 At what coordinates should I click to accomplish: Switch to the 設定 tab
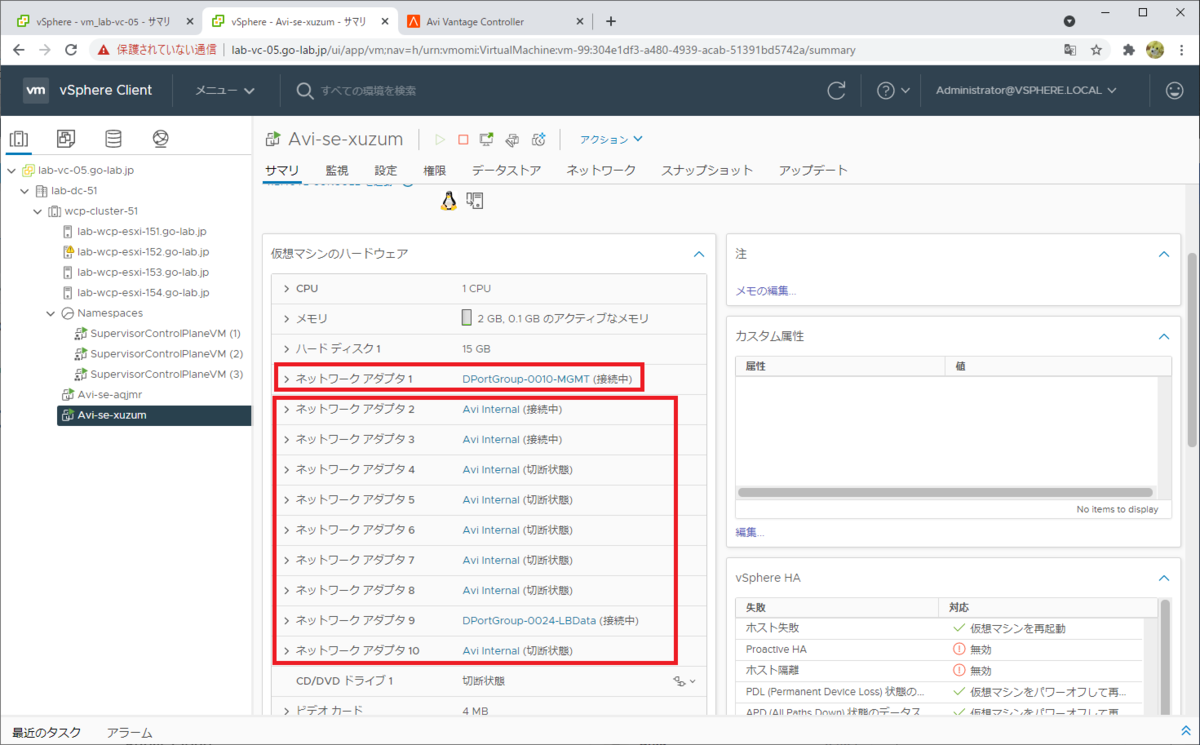[386, 170]
